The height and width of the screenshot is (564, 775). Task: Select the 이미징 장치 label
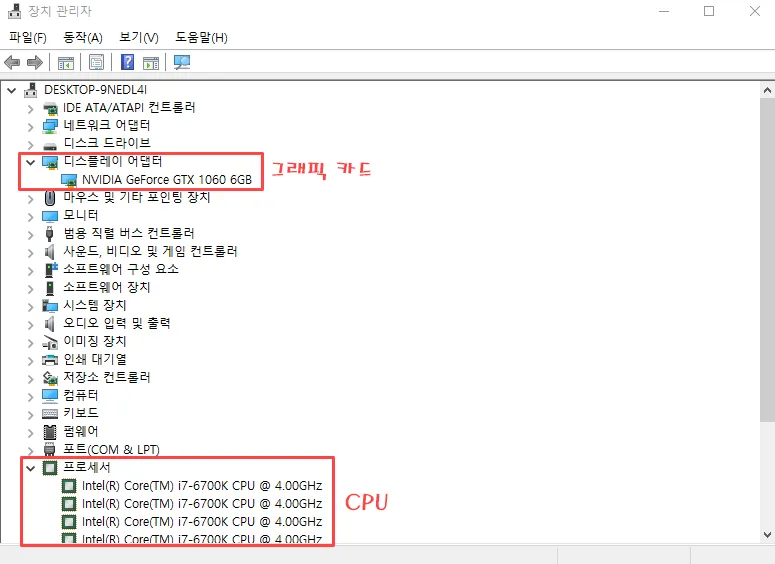pos(95,342)
